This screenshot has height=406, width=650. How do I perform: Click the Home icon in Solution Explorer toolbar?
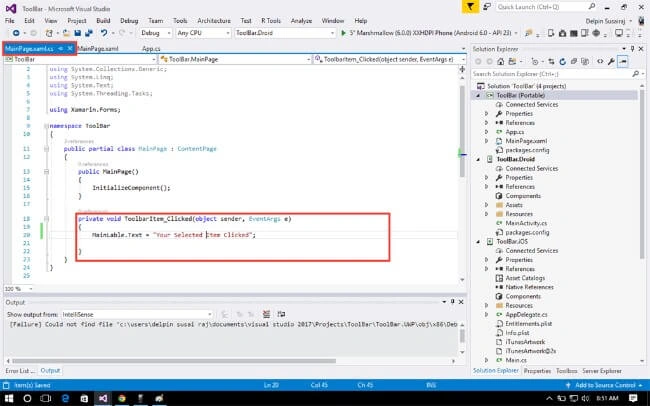501,62
